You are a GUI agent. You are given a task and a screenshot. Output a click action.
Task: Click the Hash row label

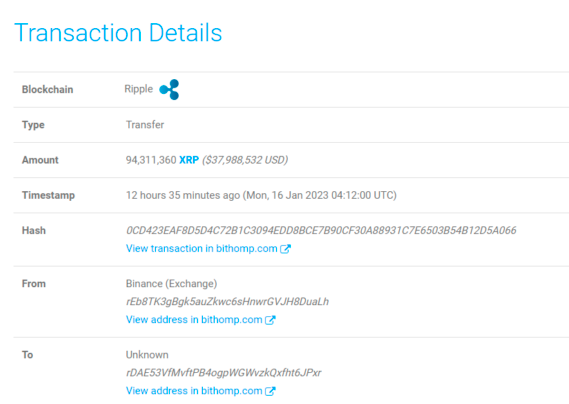34,231
